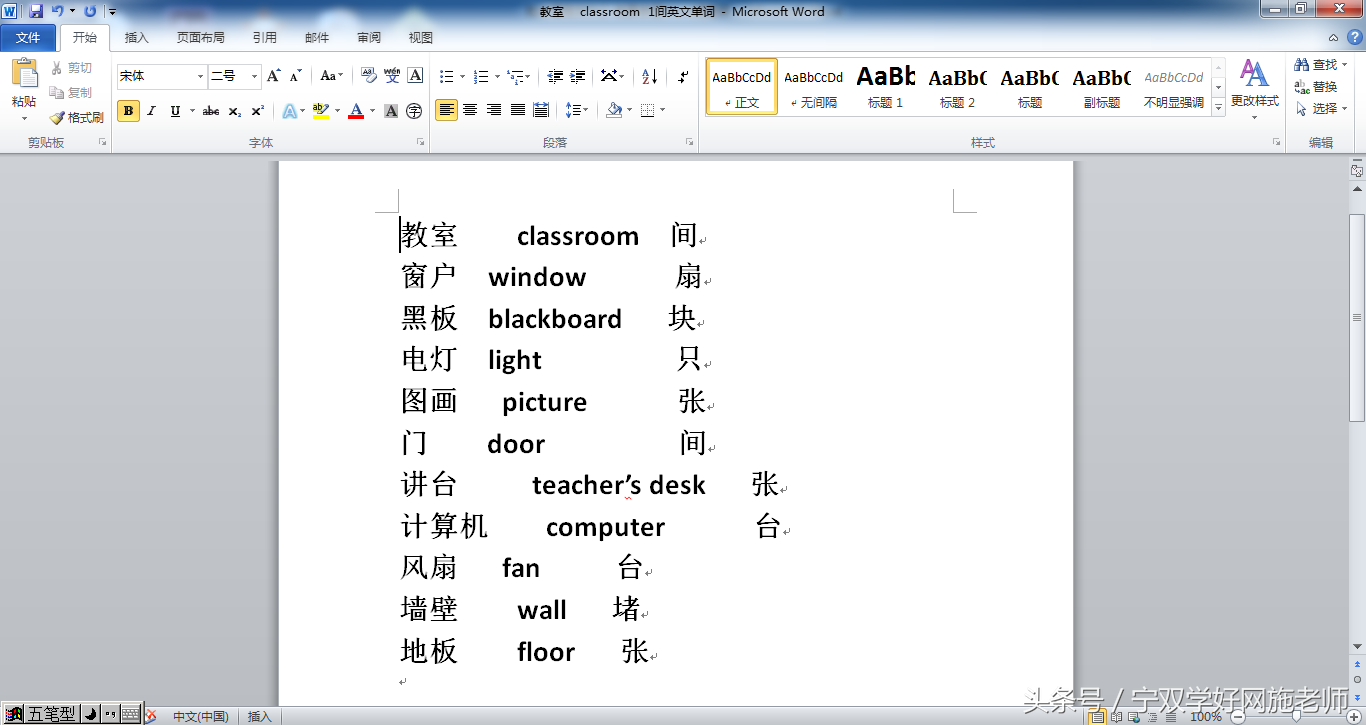
Task: Apply paragraph shading paint bucket
Action: pos(614,110)
